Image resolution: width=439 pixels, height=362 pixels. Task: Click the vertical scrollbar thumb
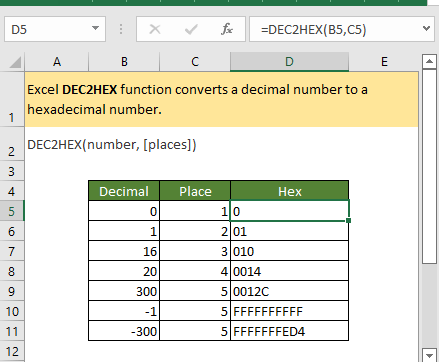[429, 167]
